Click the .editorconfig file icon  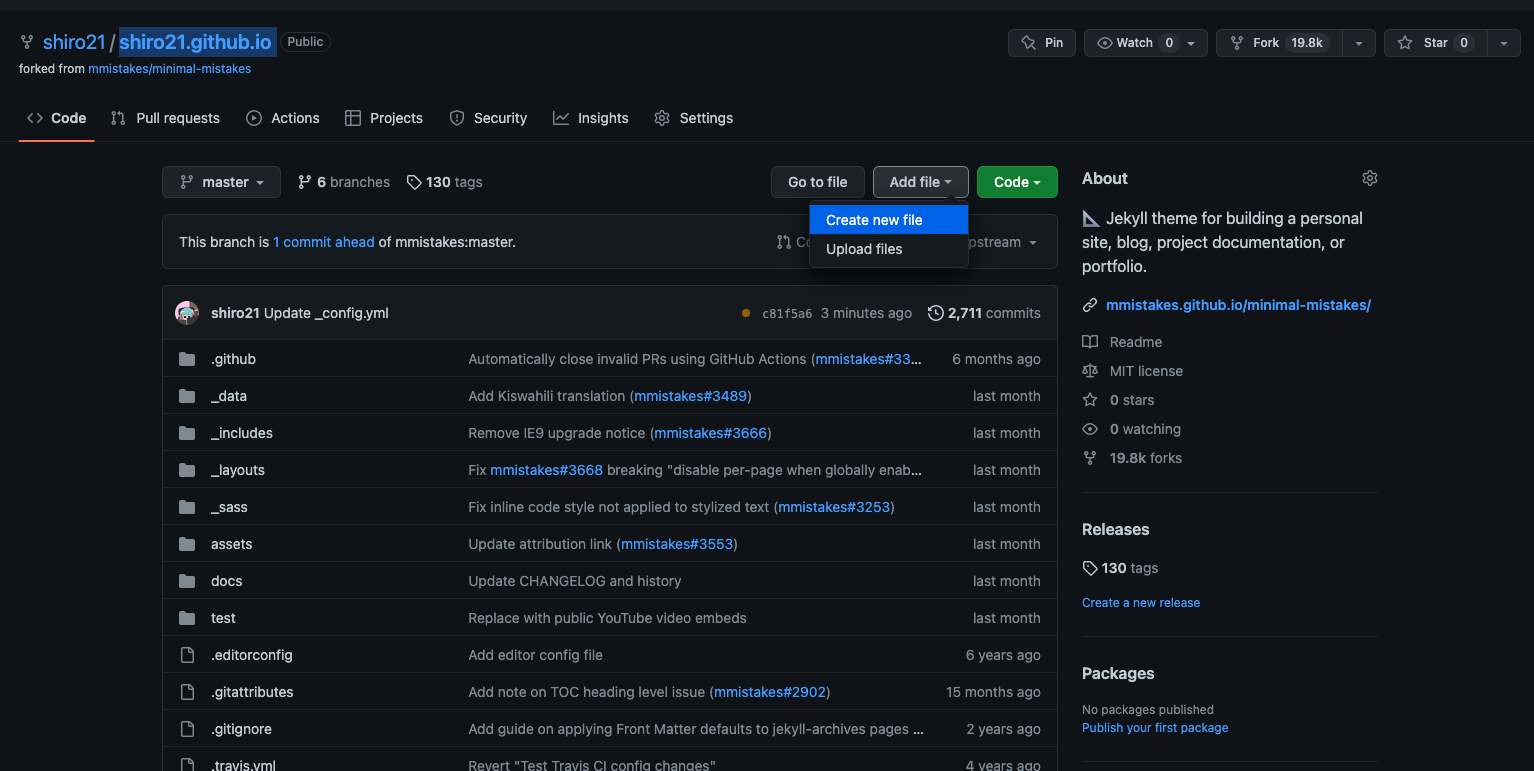tap(187, 655)
